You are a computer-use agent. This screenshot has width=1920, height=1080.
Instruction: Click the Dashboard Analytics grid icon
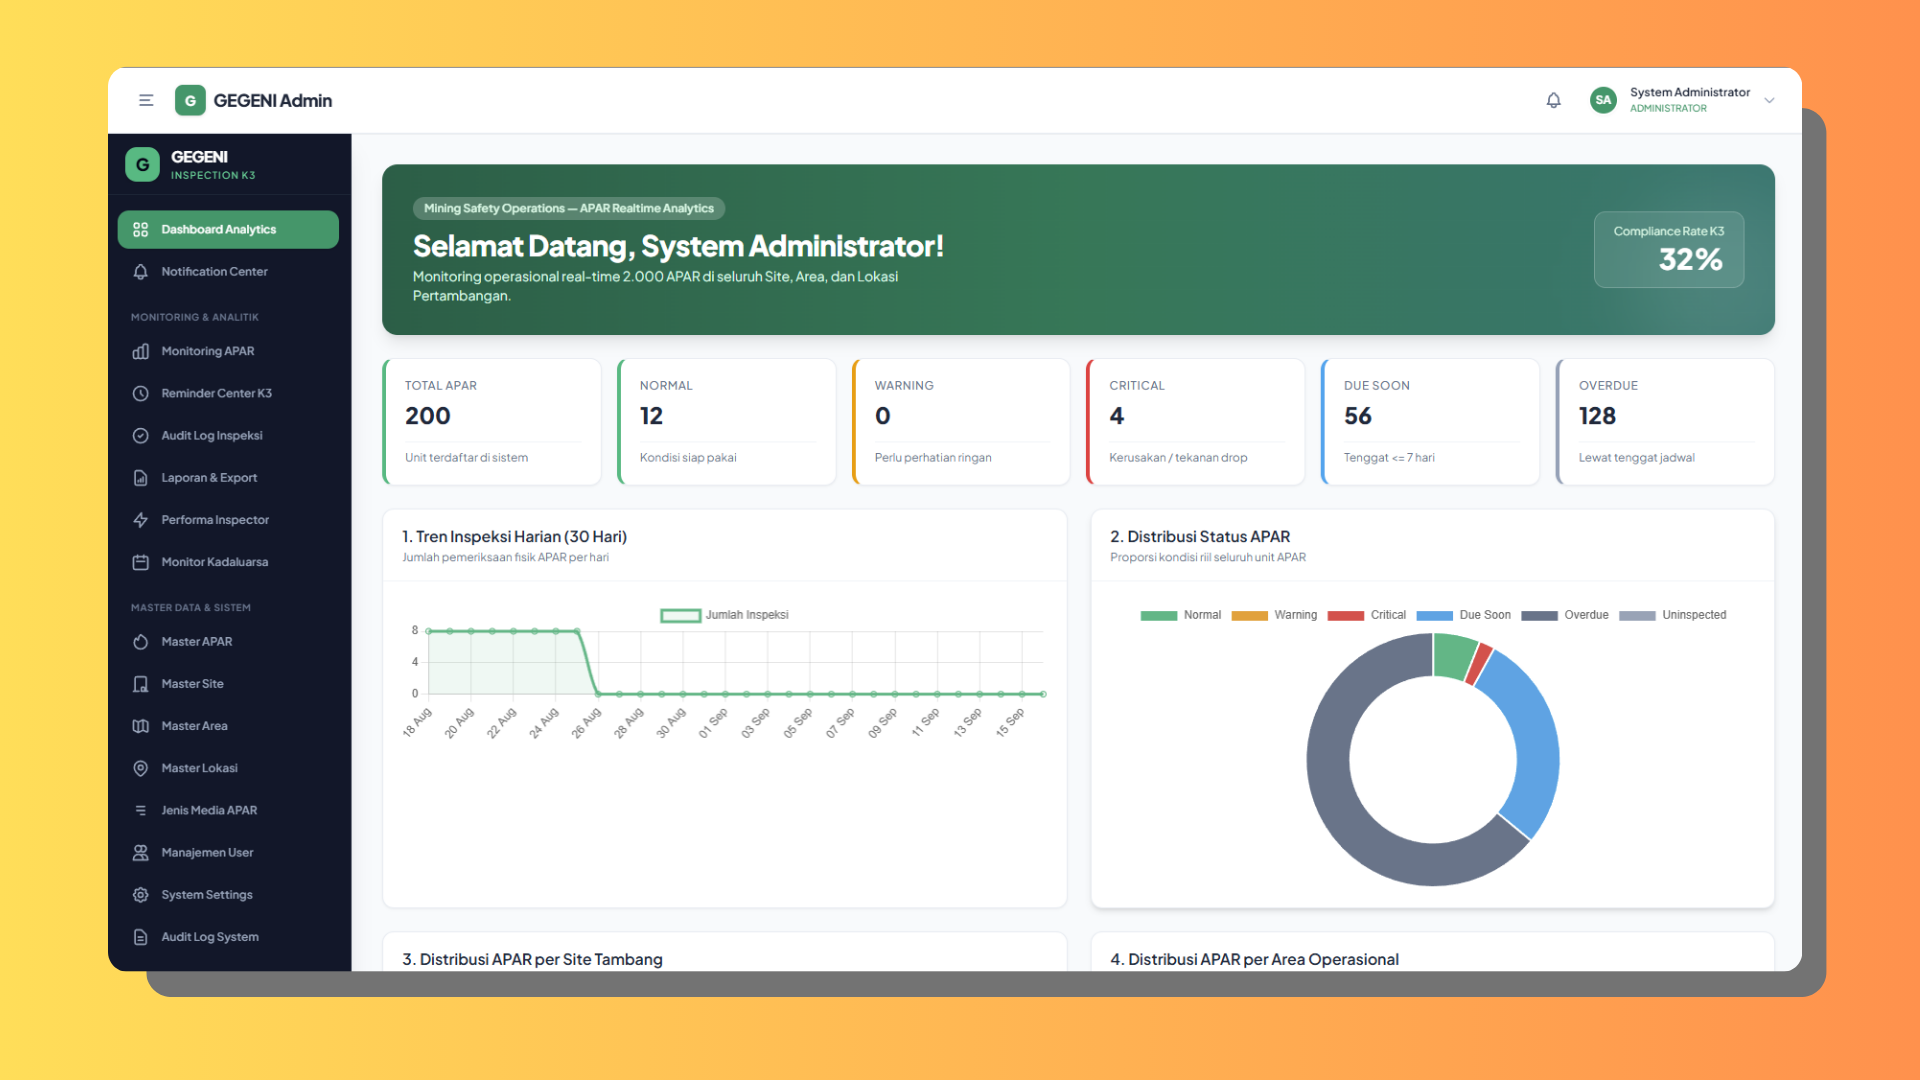coord(140,229)
